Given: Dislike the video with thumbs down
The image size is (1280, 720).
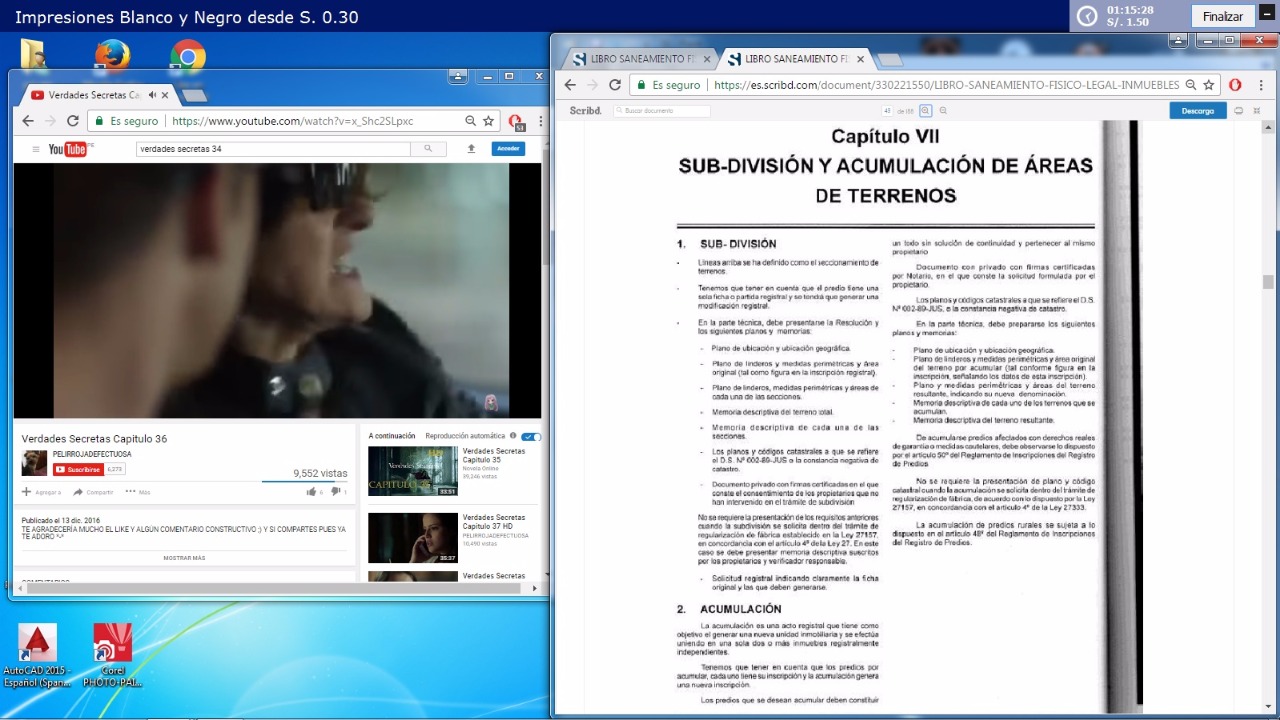Looking at the screenshot, I should click(336, 491).
